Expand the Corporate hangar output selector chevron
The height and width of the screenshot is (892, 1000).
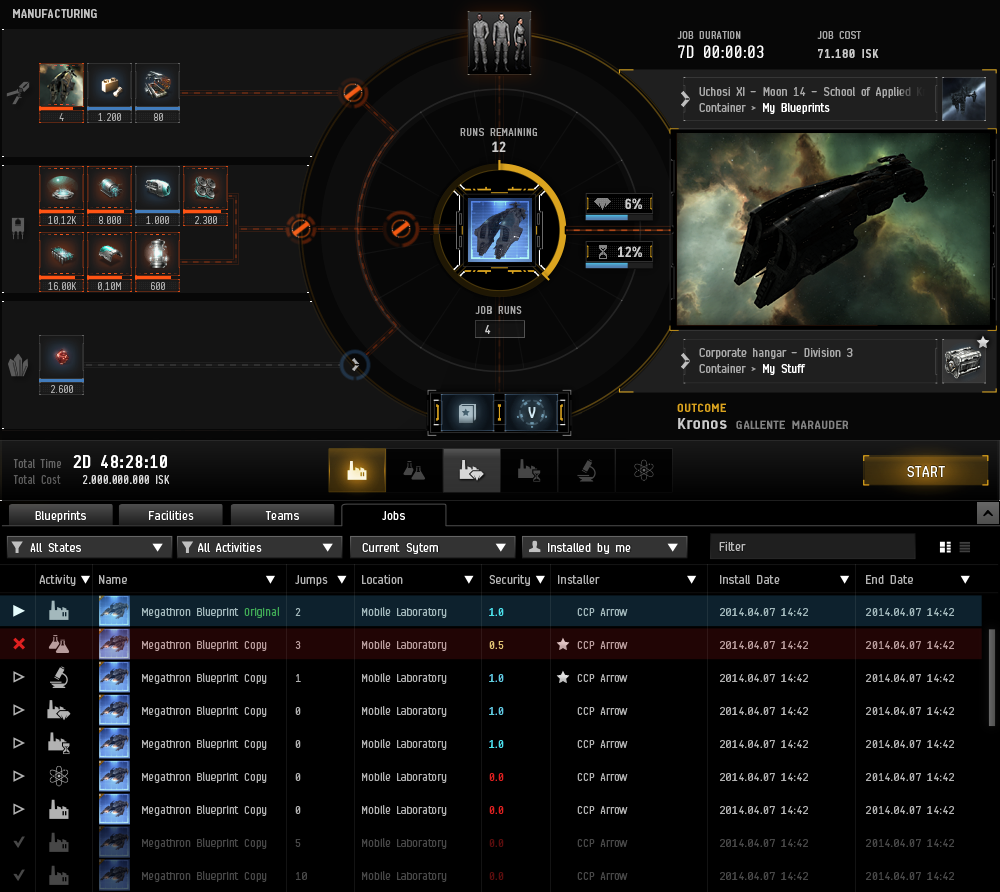tap(685, 361)
